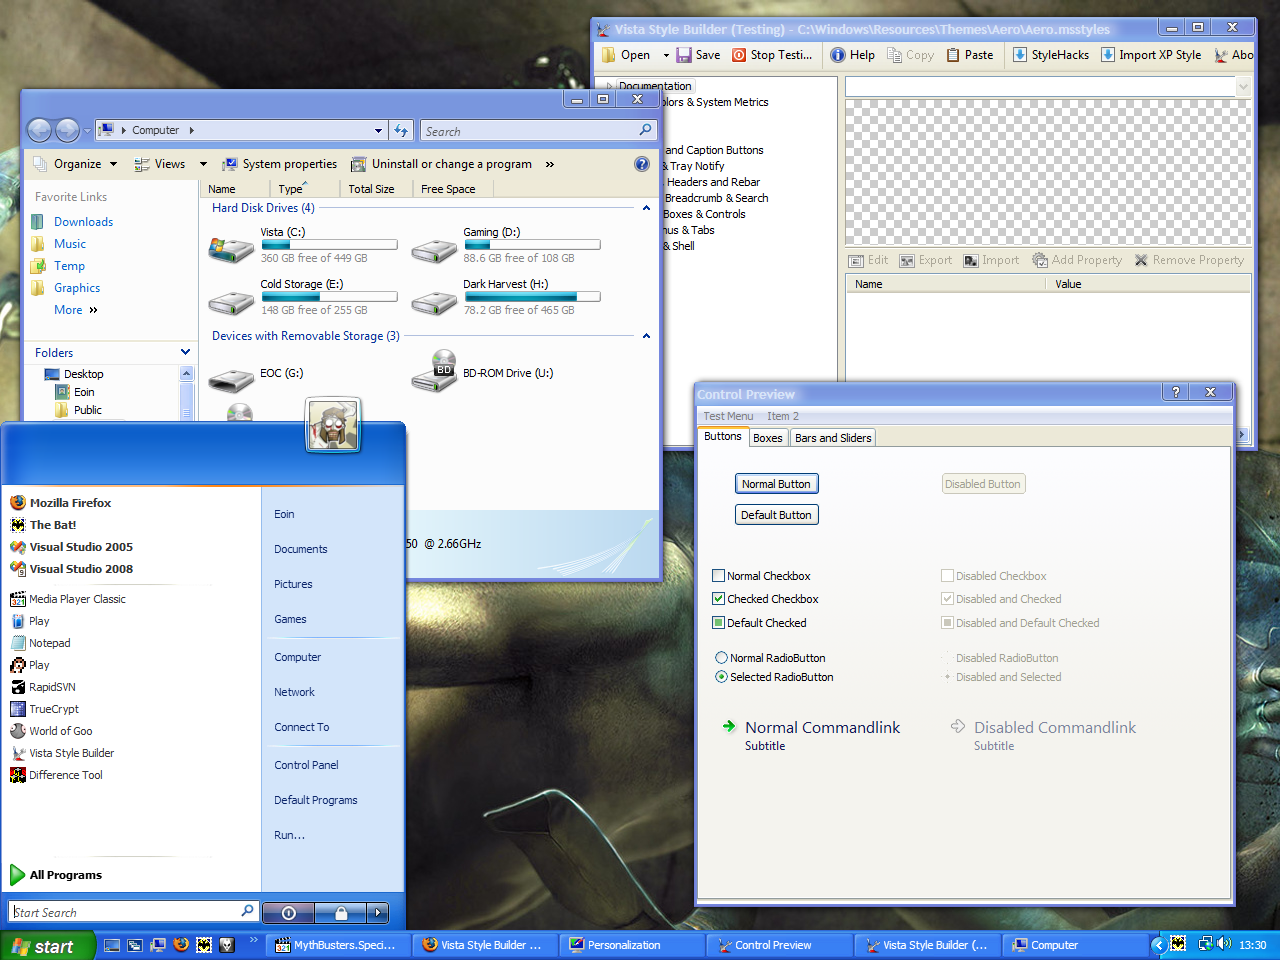Screen dimensions: 1280x960
Task: Click the Computer window Search field
Action: (538, 131)
